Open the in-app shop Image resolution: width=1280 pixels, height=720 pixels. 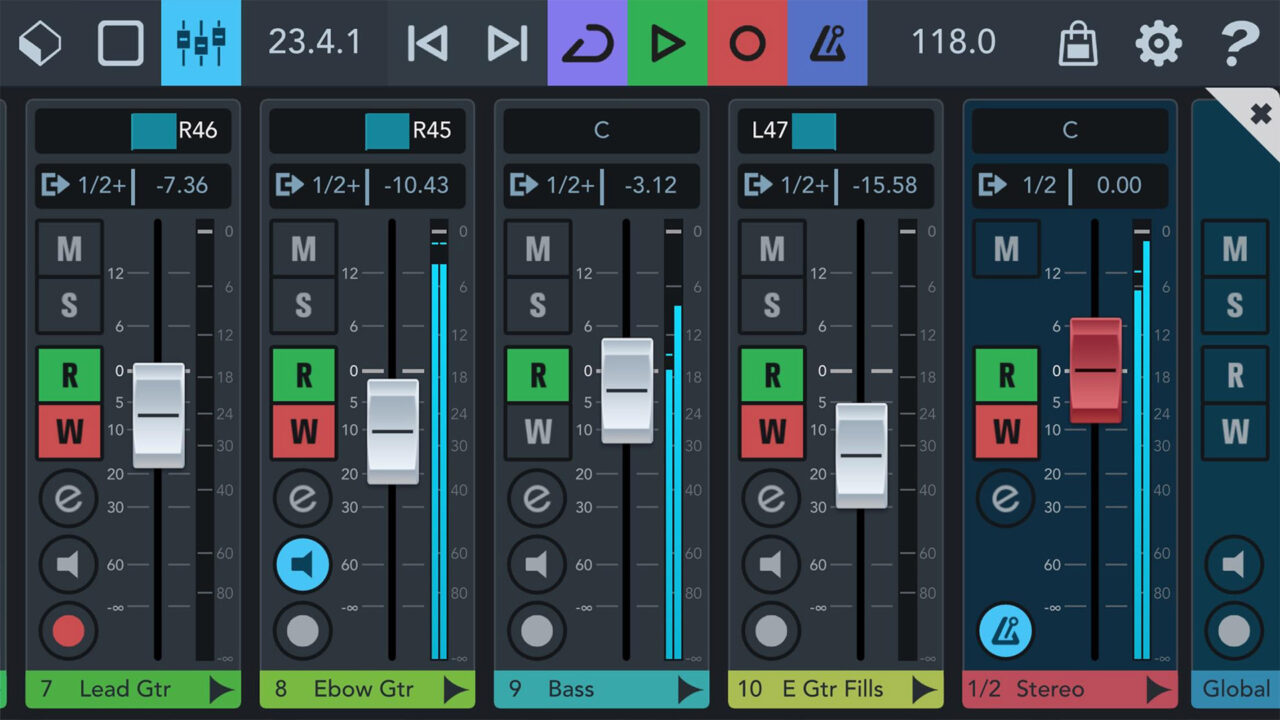pos(1077,42)
